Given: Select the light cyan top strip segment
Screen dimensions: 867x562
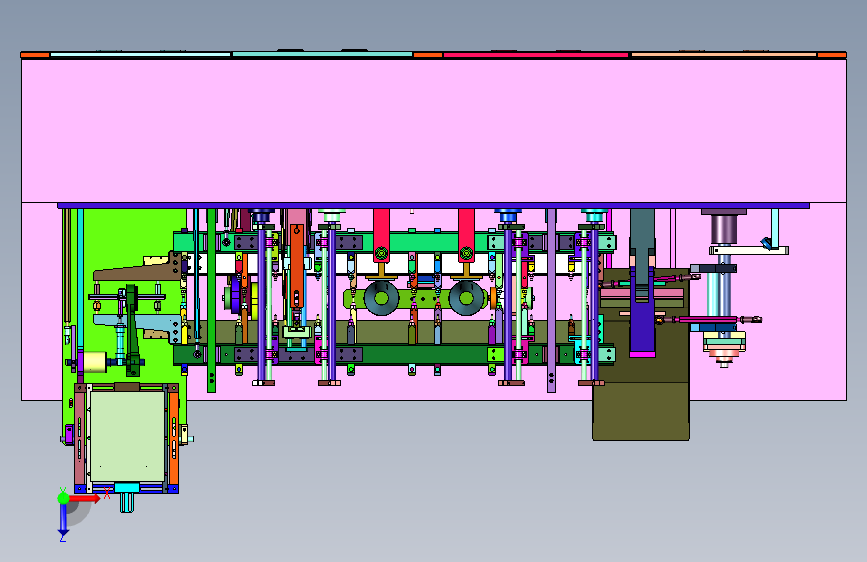Looking at the screenshot, I should point(140,54).
